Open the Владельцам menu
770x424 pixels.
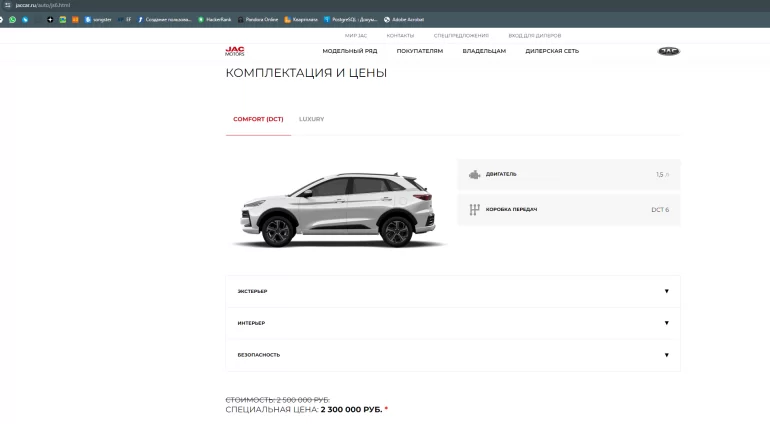coord(484,51)
